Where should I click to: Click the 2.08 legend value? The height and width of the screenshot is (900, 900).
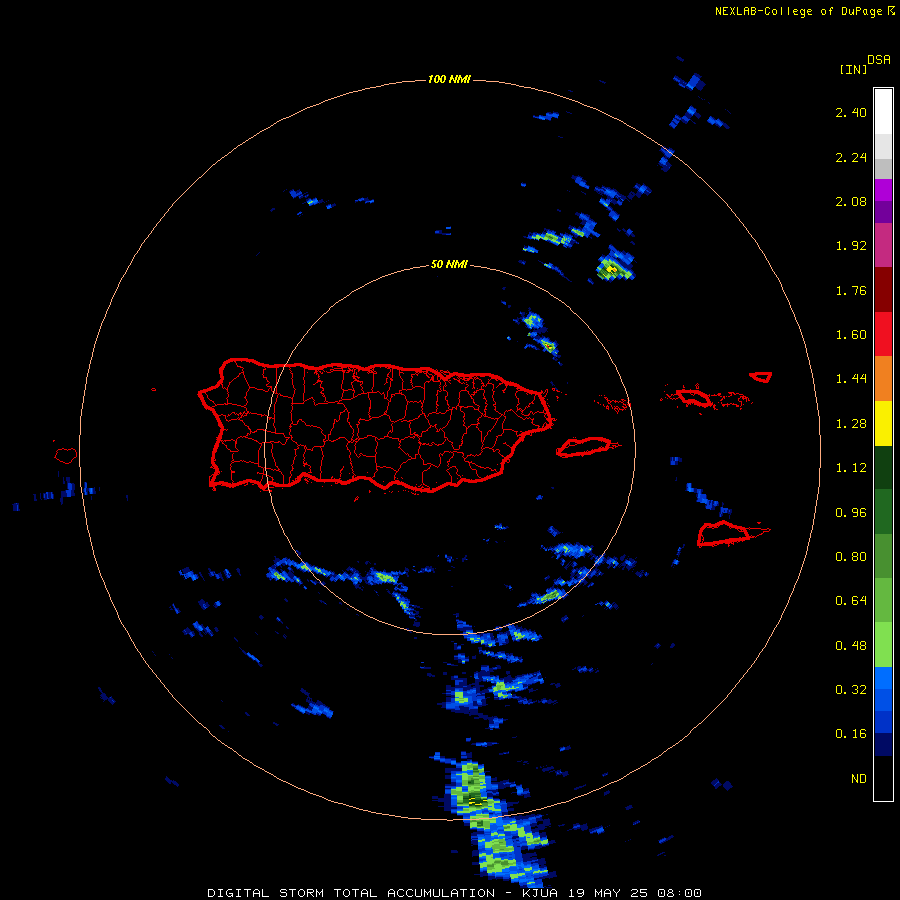pyautogui.click(x=851, y=201)
